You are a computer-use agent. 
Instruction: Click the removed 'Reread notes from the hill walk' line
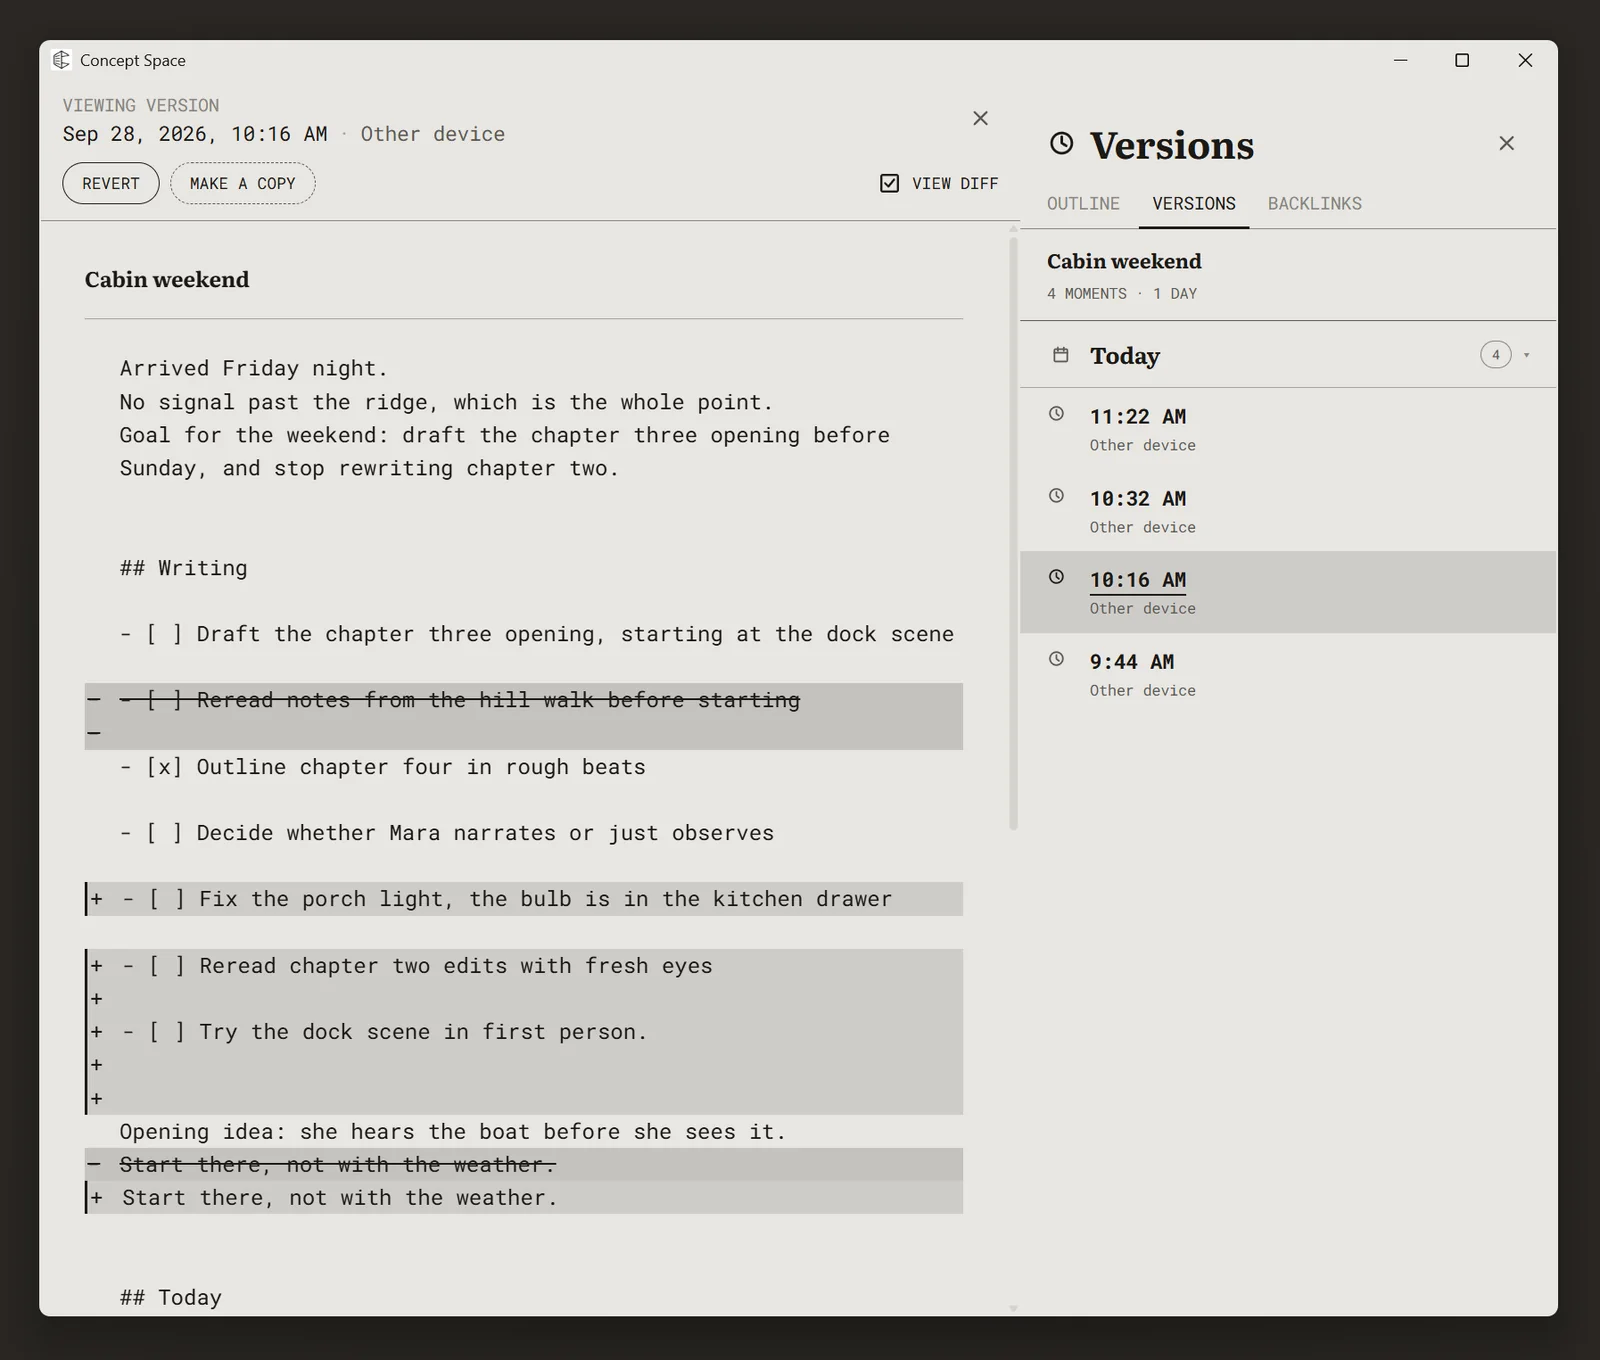(x=524, y=700)
